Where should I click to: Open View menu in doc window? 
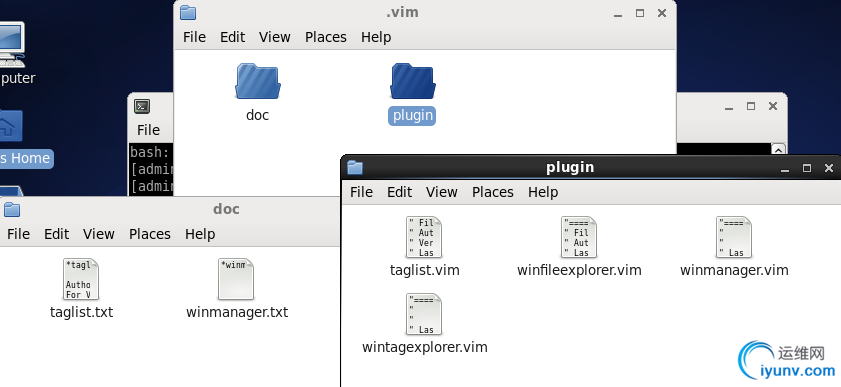(99, 234)
